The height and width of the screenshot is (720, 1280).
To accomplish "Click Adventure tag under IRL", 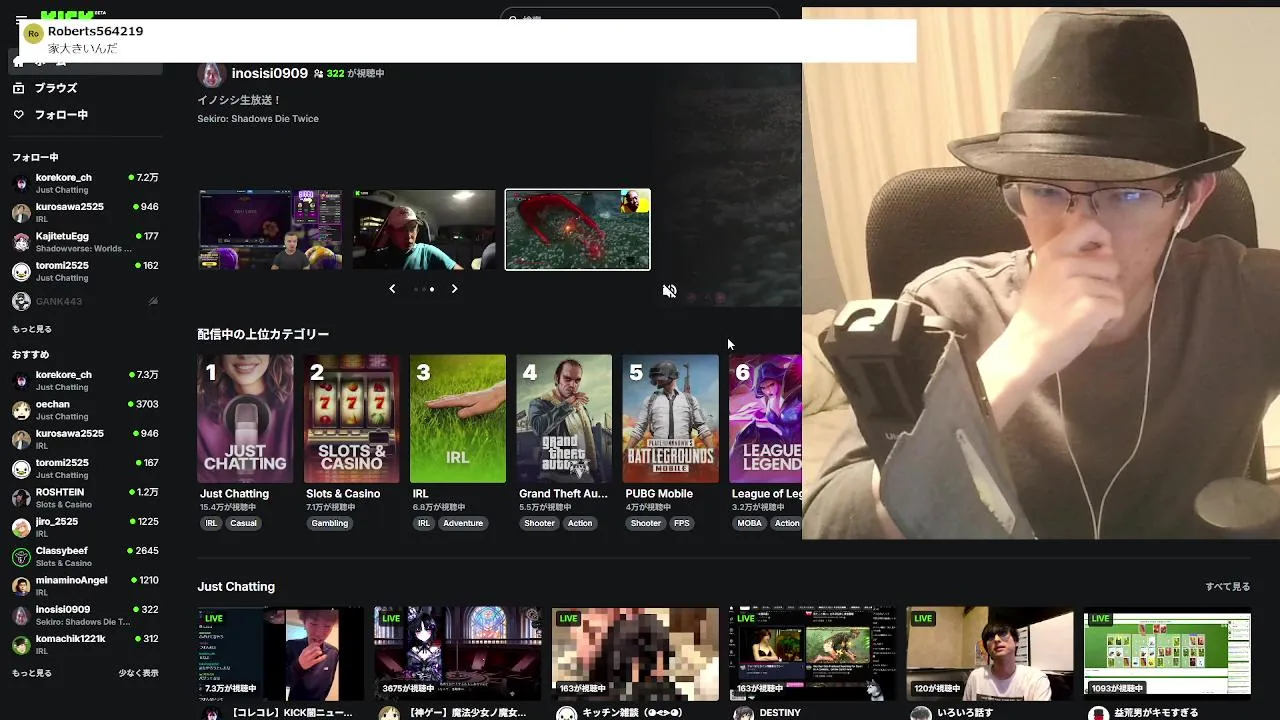I will [x=463, y=523].
